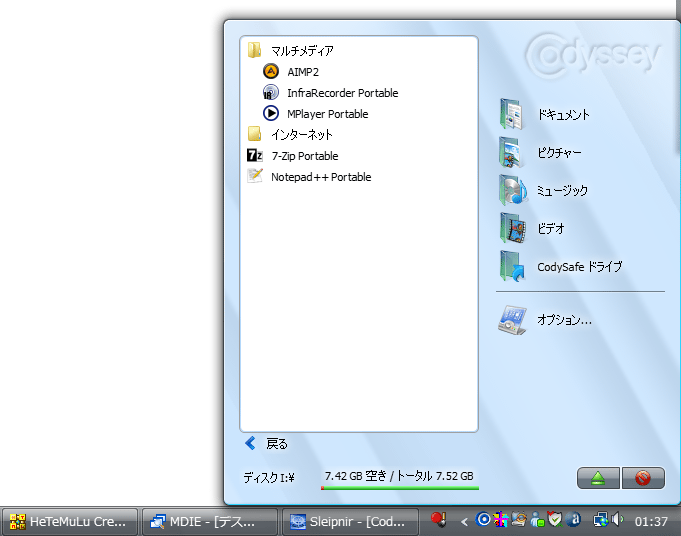Click the colorful cross tray icon
This screenshot has width=681, height=536.
(x=500, y=519)
